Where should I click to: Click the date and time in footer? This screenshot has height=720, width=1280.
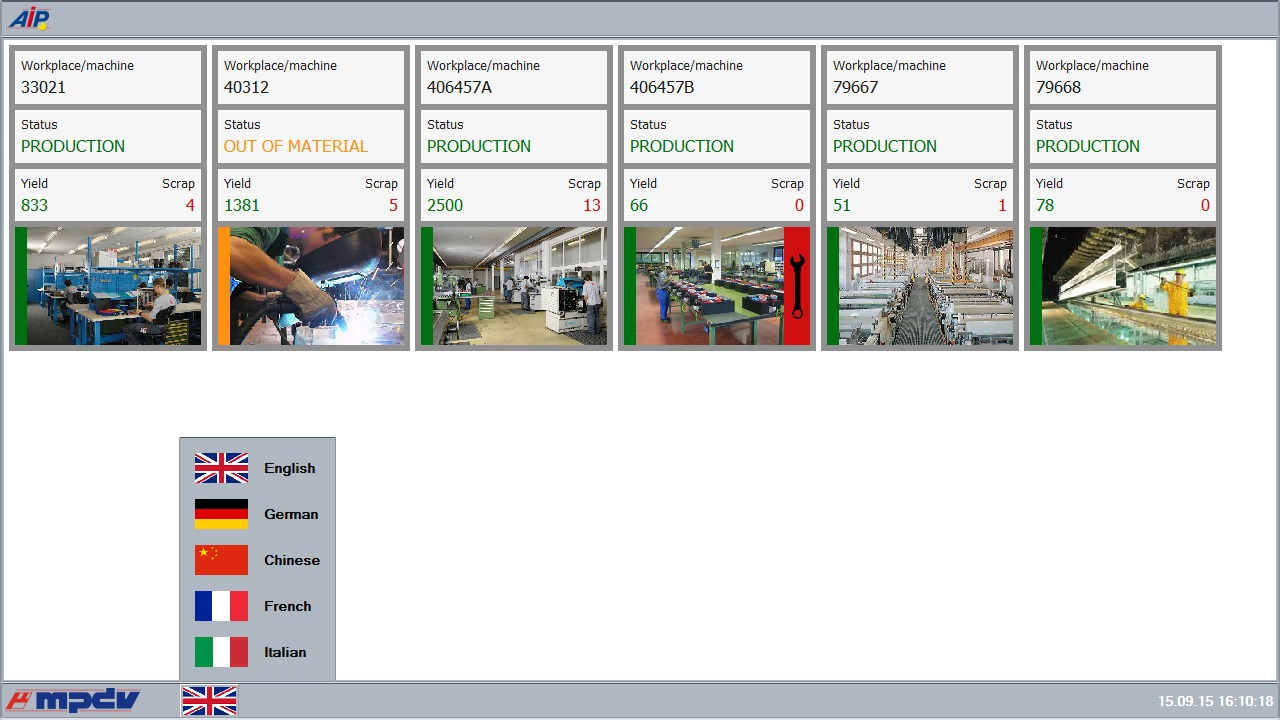click(1216, 701)
